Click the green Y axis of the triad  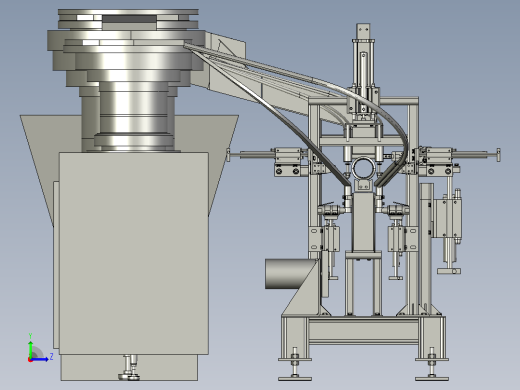coord(31,348)
